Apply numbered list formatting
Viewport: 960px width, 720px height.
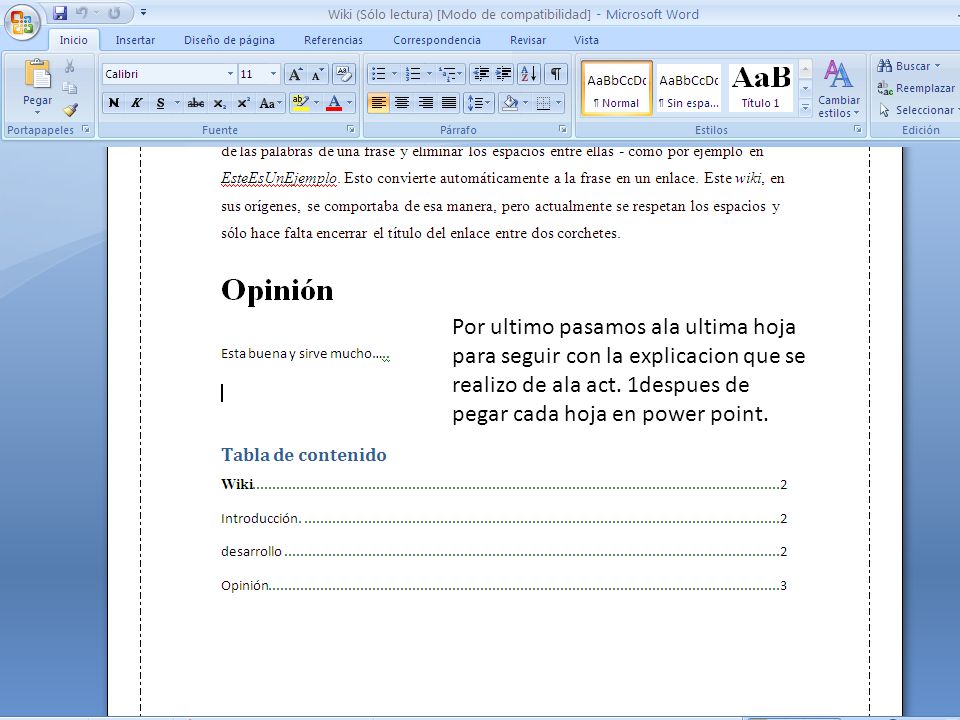click(413, 74)
